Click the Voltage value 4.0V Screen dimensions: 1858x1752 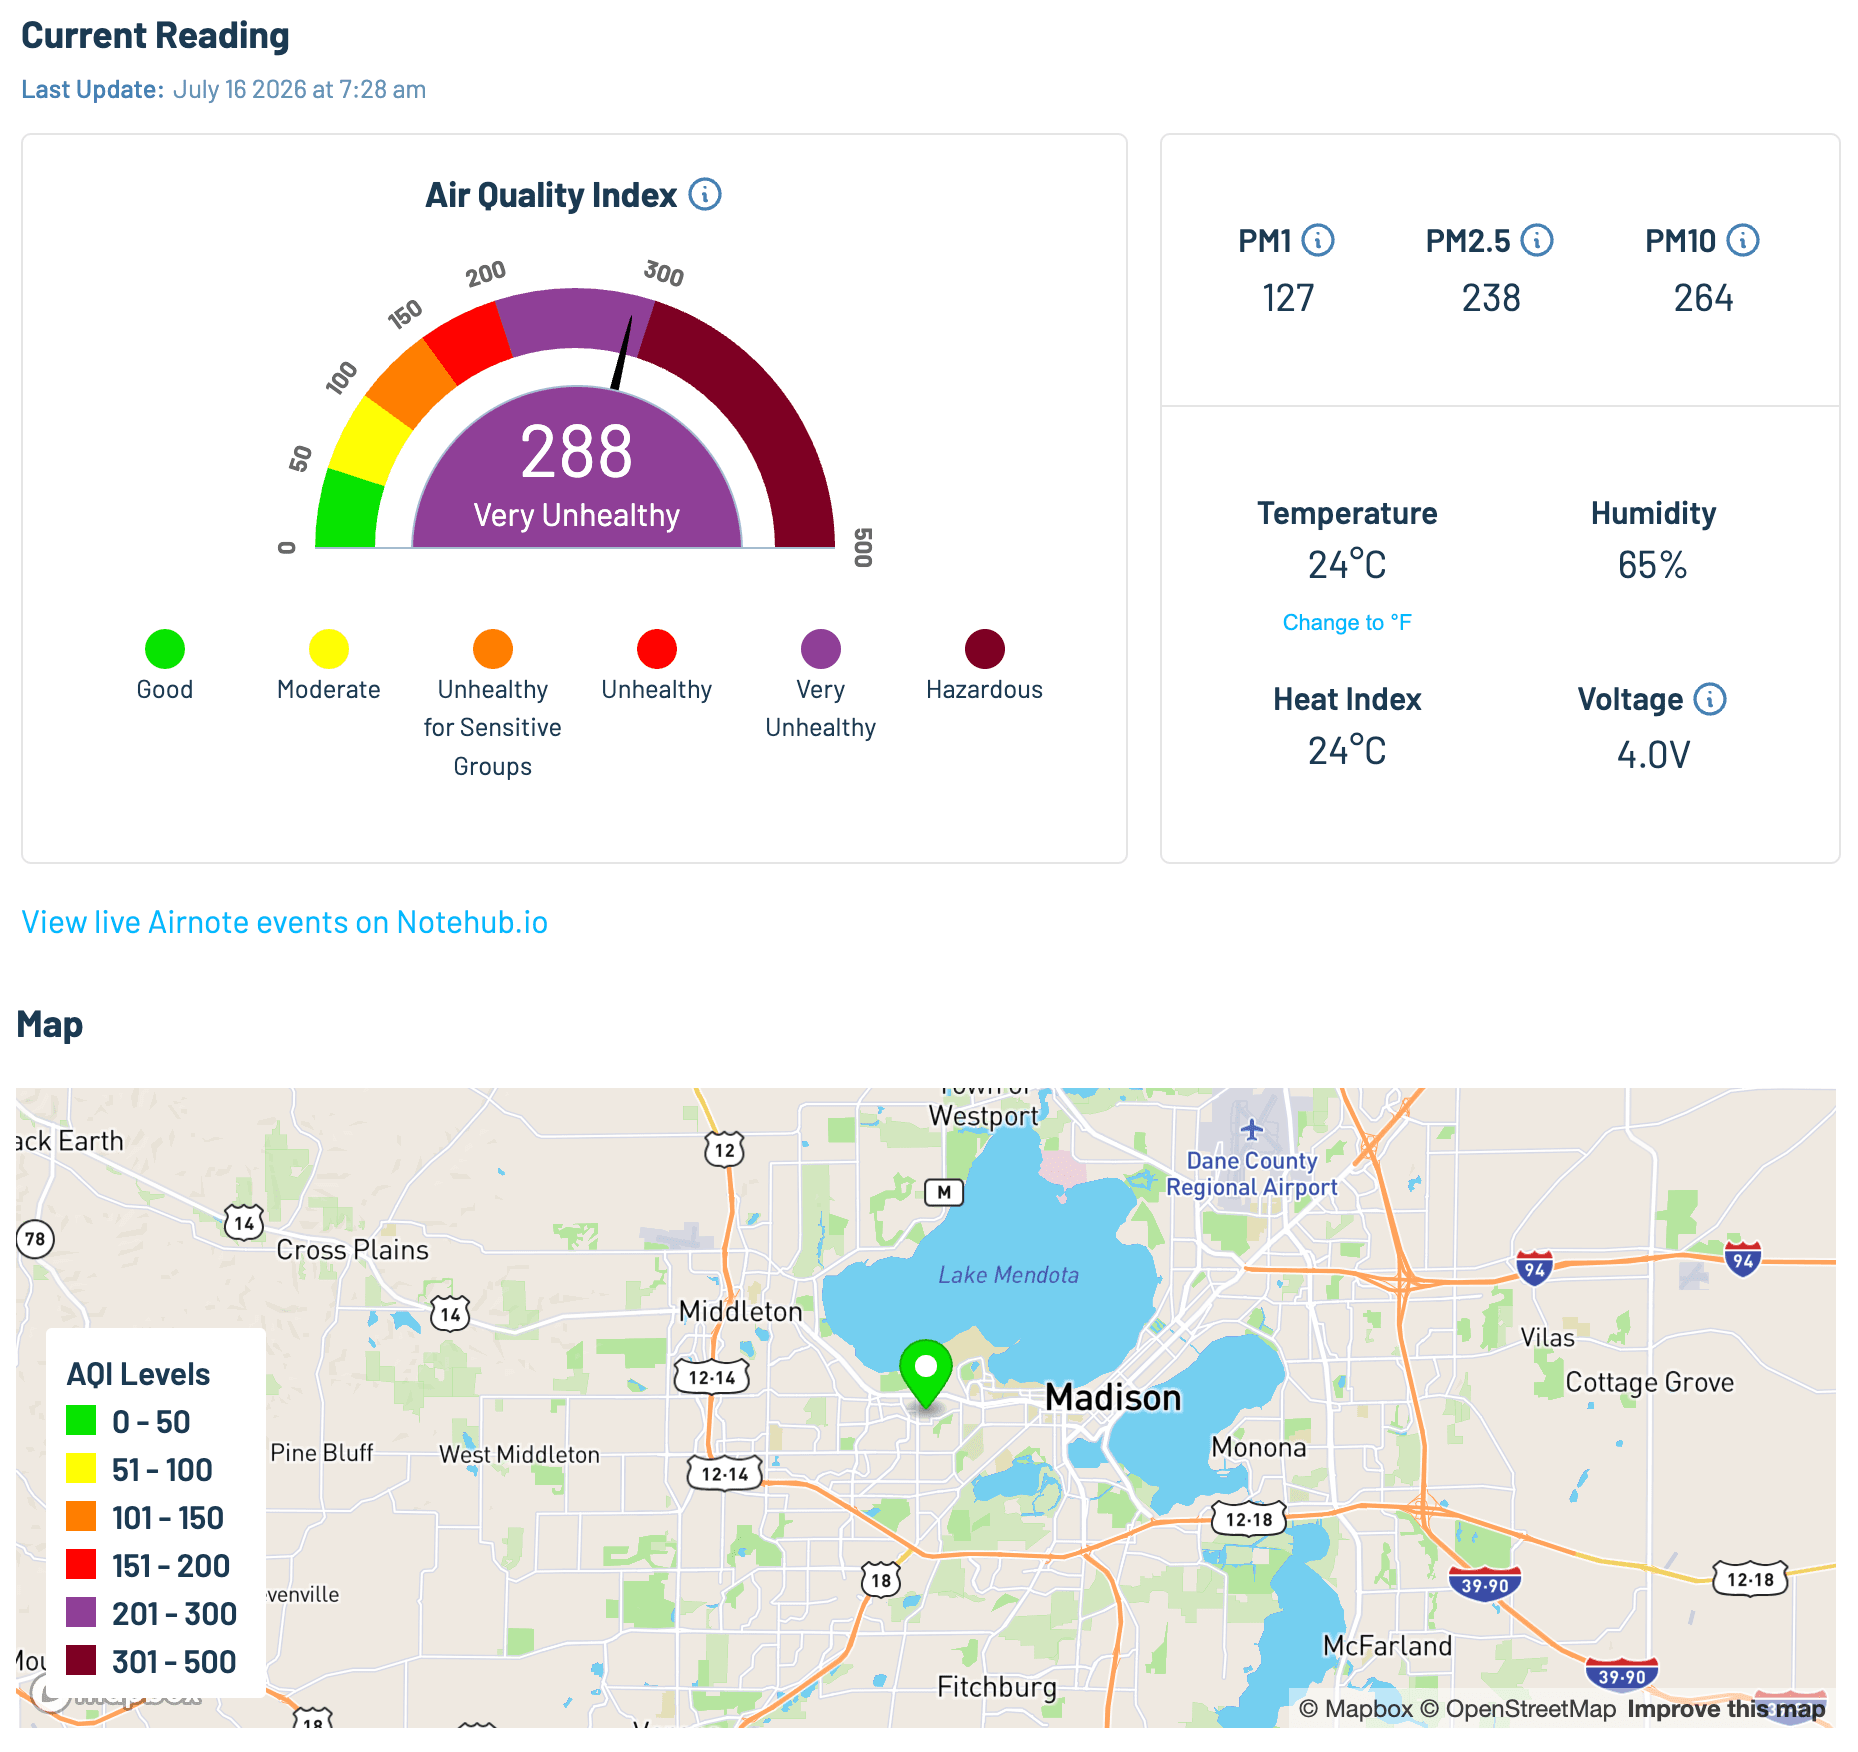click(1653, 754)
